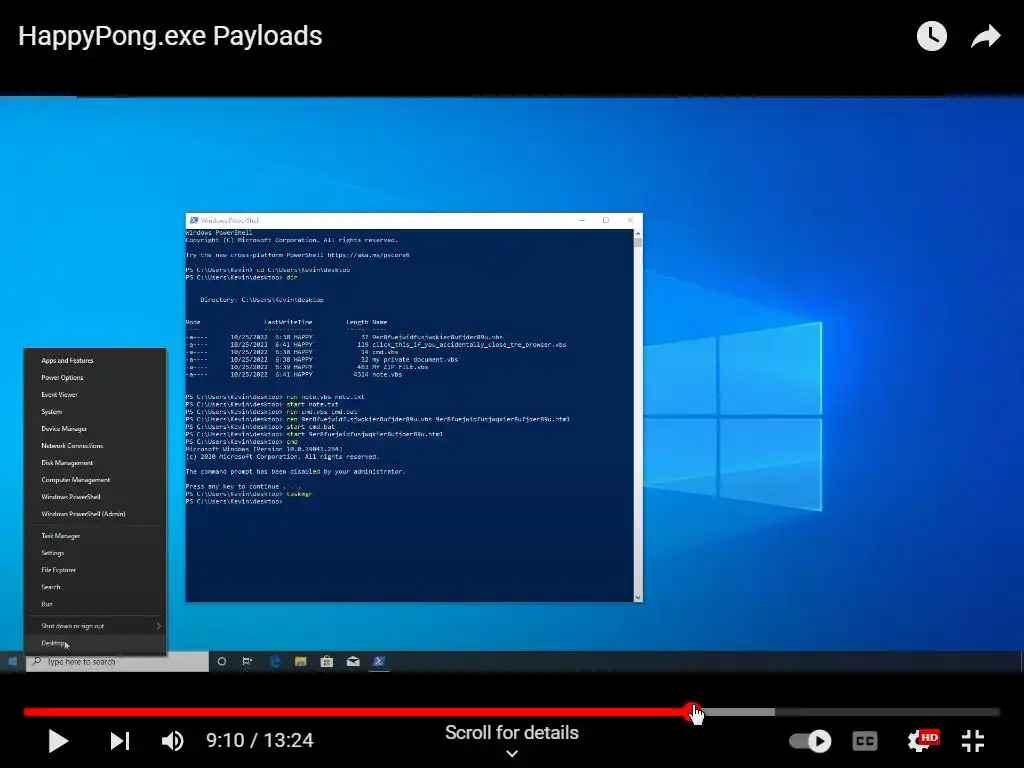This screenshot has height=768, width=1024.
Task: Select Search in the context menu
Action: tap(95, 586)
